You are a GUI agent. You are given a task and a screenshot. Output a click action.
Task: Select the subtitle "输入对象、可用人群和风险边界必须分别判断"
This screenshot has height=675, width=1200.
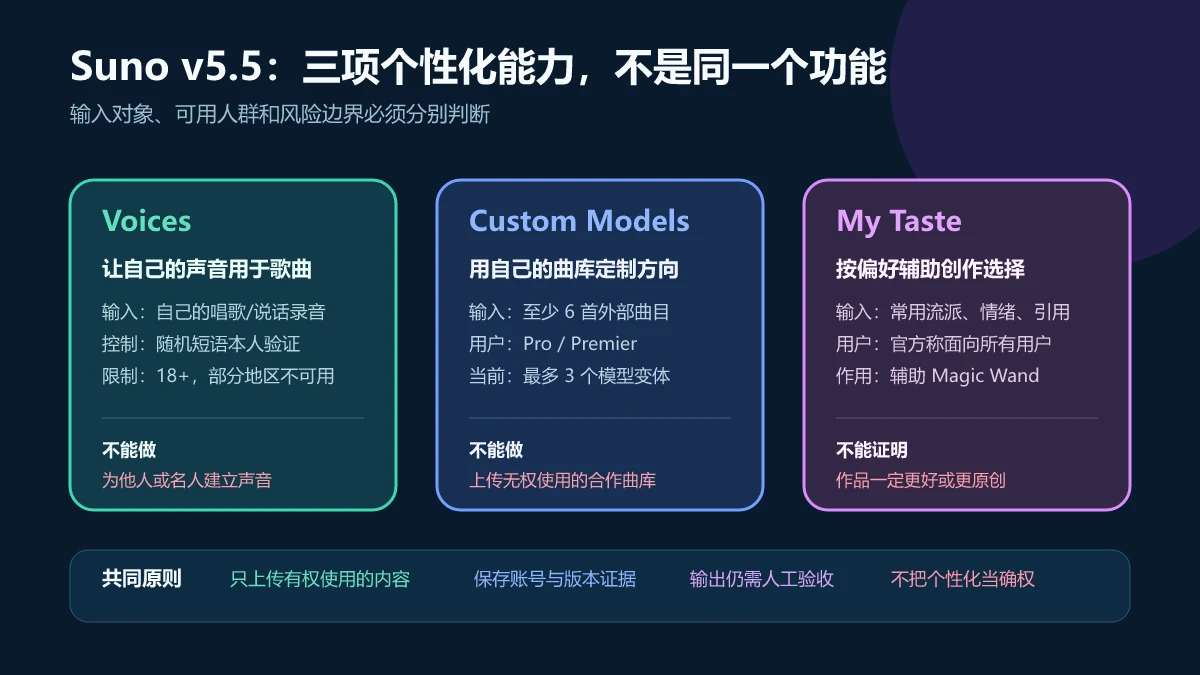pos(280,114)
